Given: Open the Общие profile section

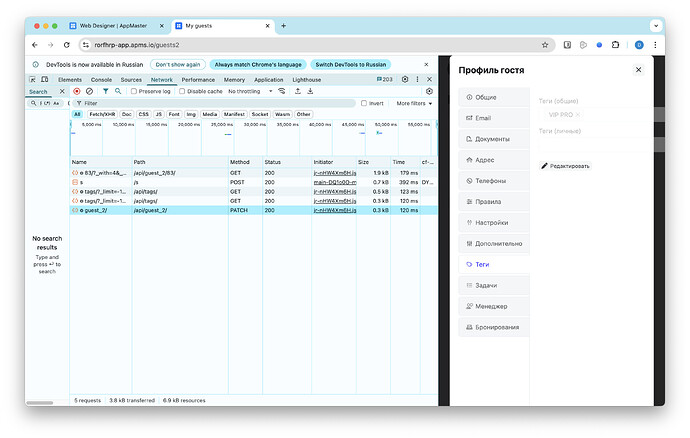Looking at the screenshot, I should tap(494, 97).
